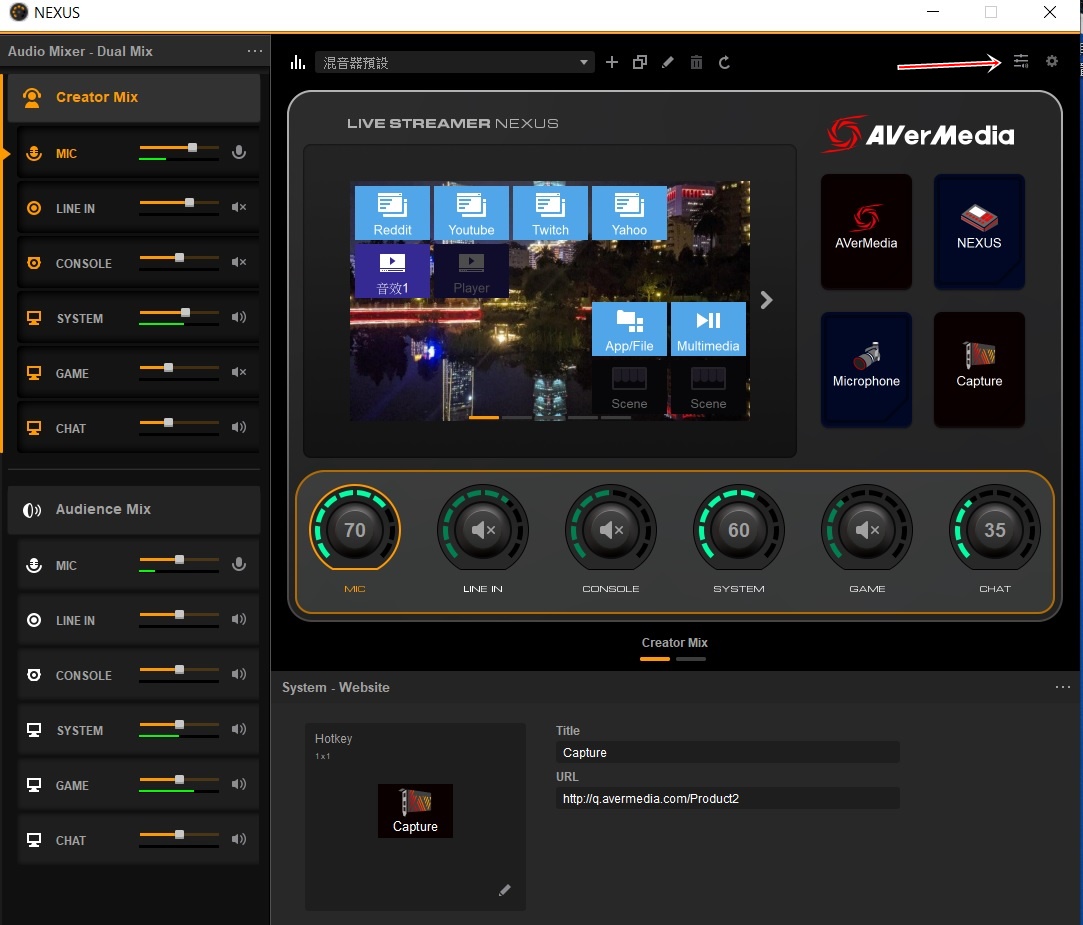
Task: Switch to the first Creator Mix page indicator
Action: (x=655, y=659)
